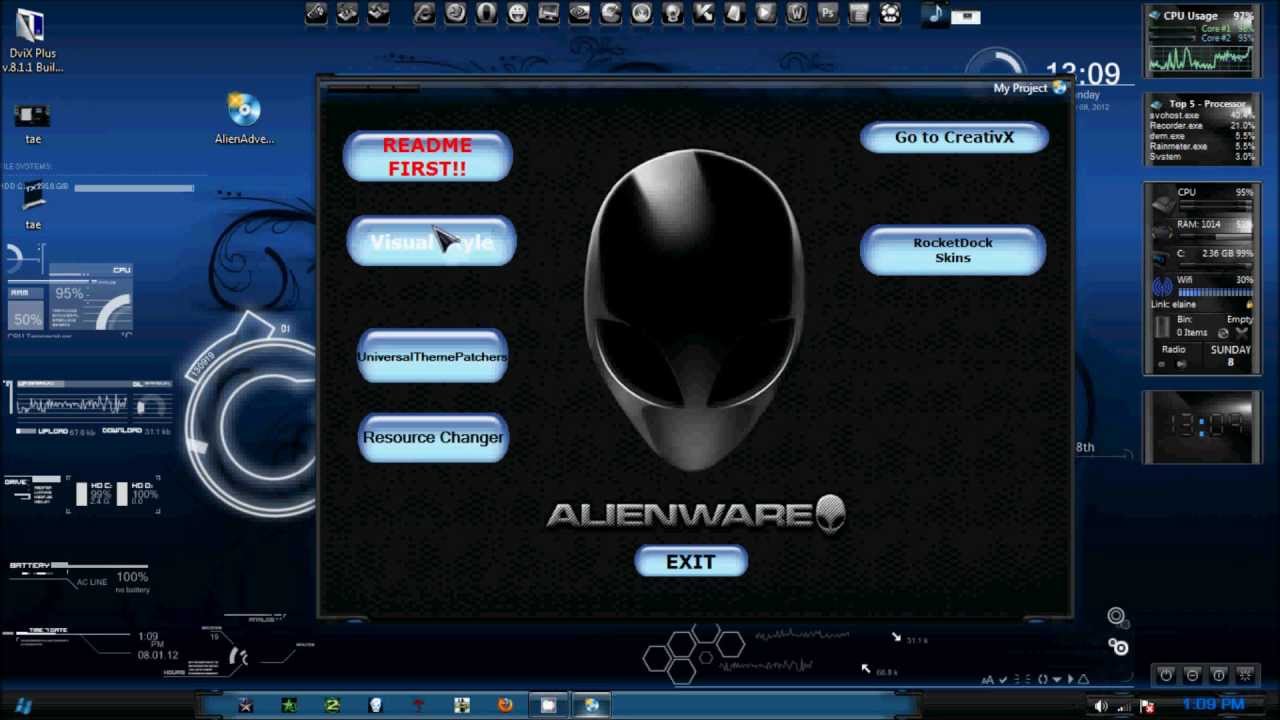This screenshot has width=1280, height=720.
Task: Open the Word icon in top dock
Action: click(796, 14)
